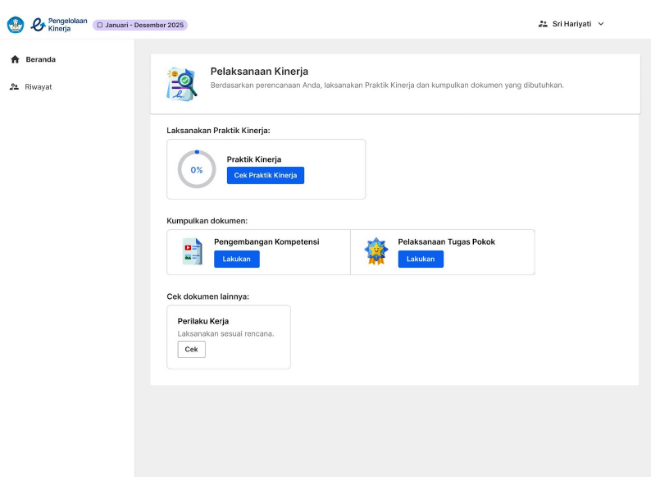Expand the chevron next to Sri Hariyati

(601, 24)
